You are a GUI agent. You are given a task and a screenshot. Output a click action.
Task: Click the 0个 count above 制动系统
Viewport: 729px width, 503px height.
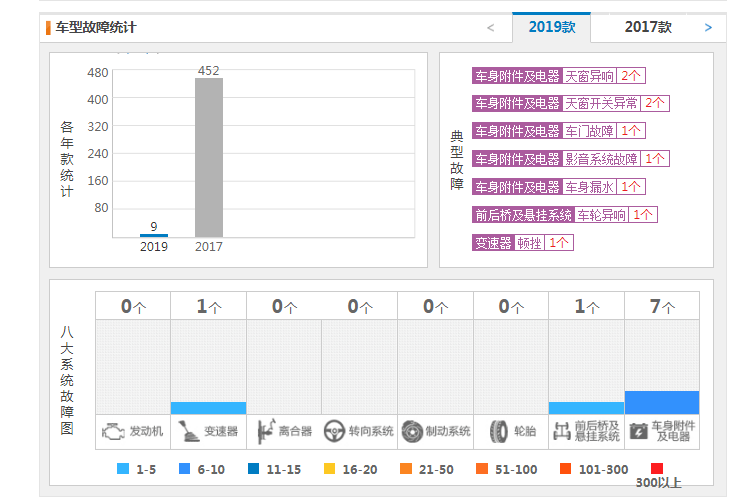pyautogui.click(x=435, y=306)
